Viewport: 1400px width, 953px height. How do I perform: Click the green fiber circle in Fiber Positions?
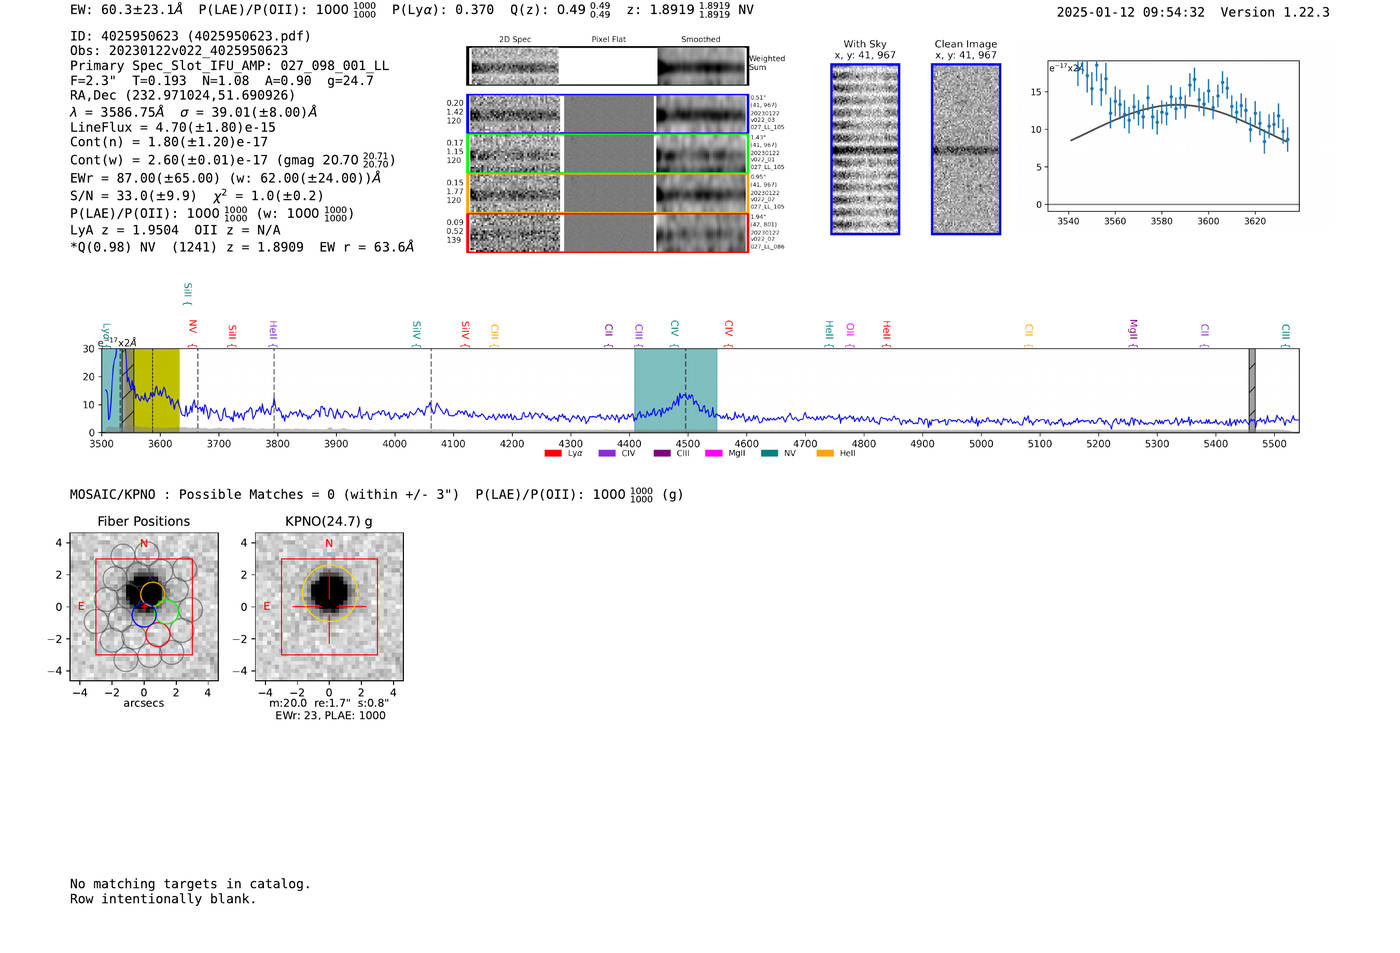166,611
